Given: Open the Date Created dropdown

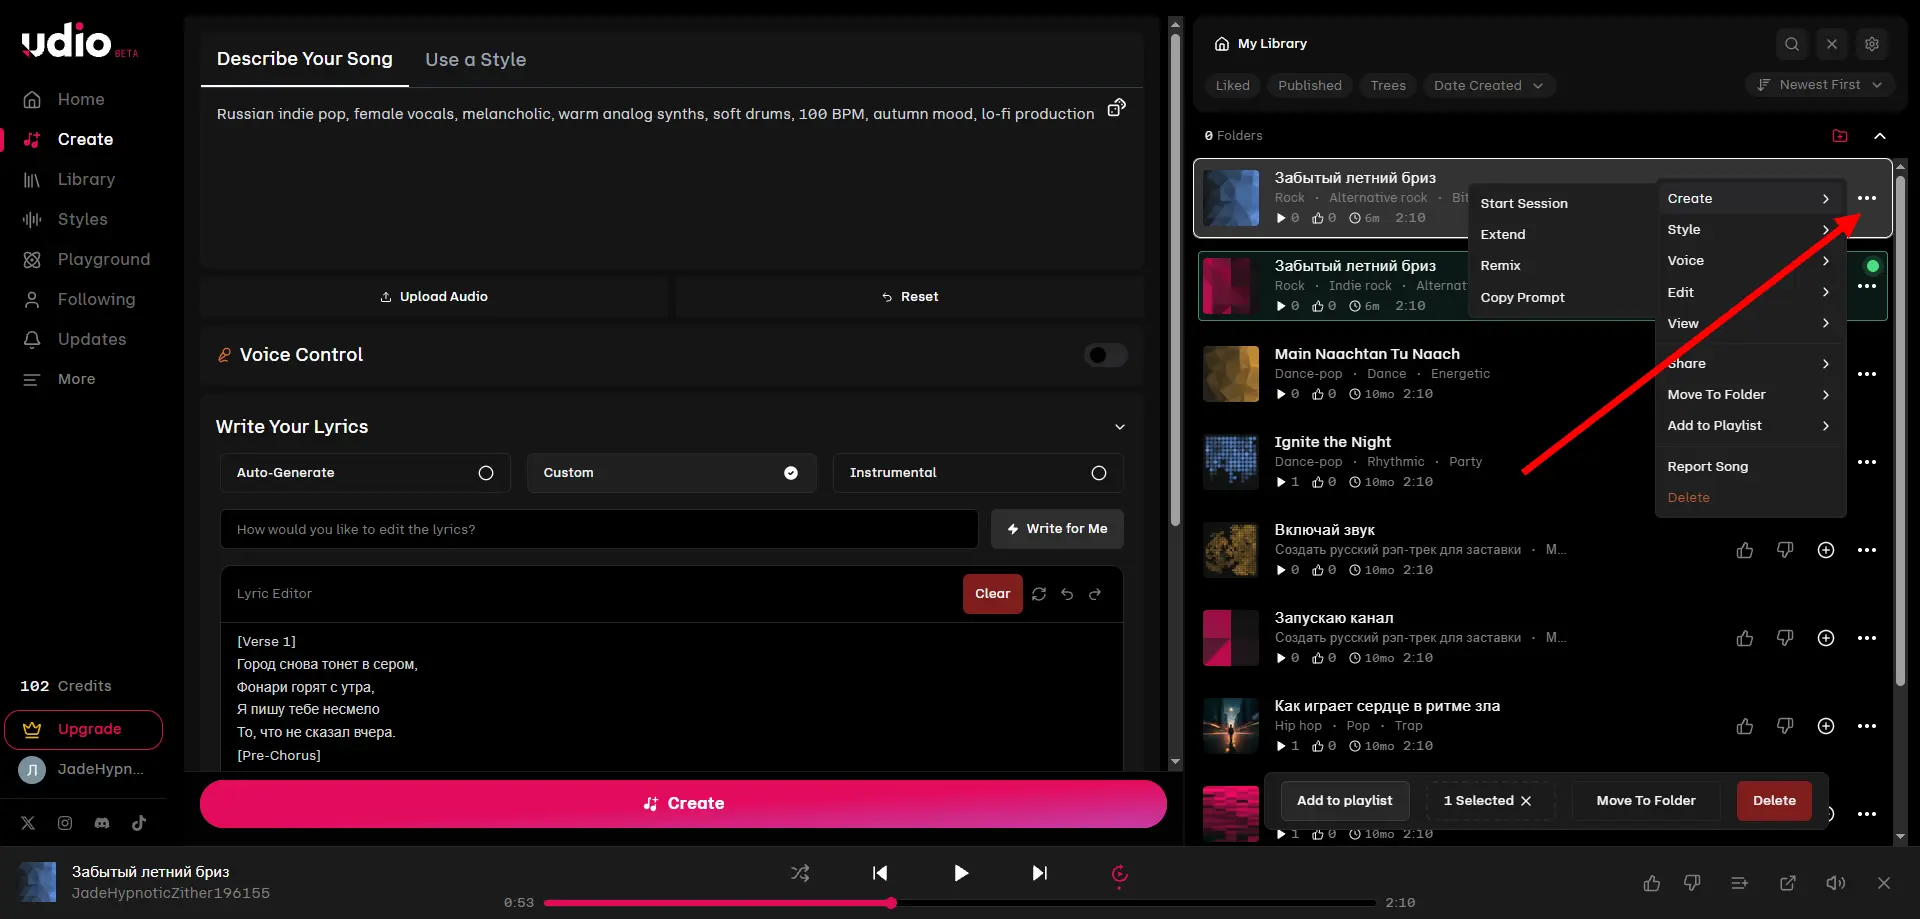Looking at the screenshot, I should (x=1488, y=86).
